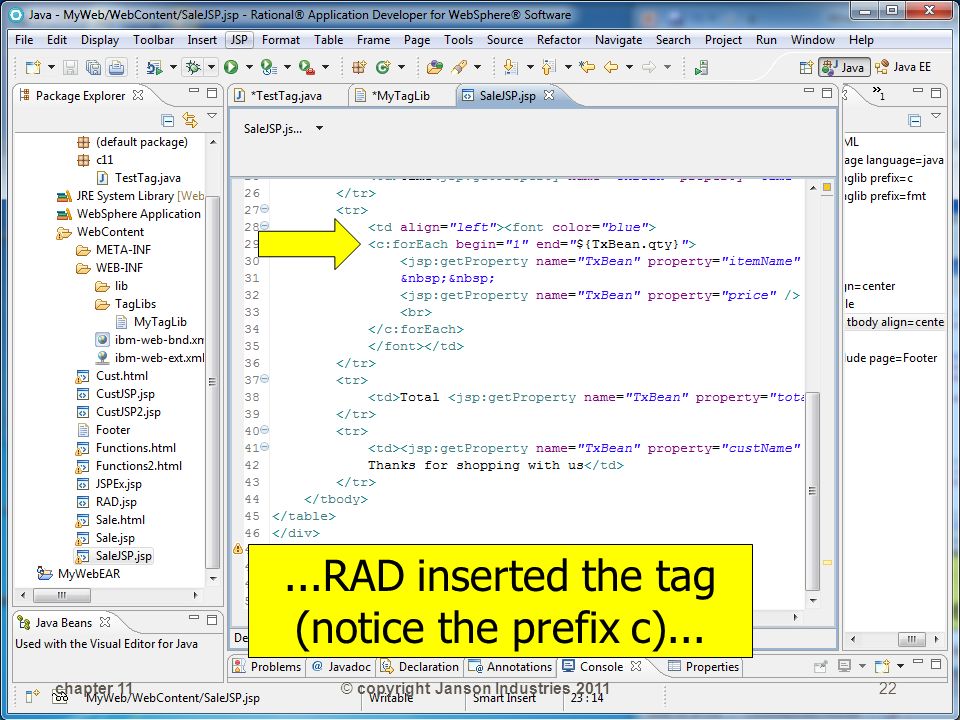
Task: Open the Properties tab
Action: (x=704, y=667)
